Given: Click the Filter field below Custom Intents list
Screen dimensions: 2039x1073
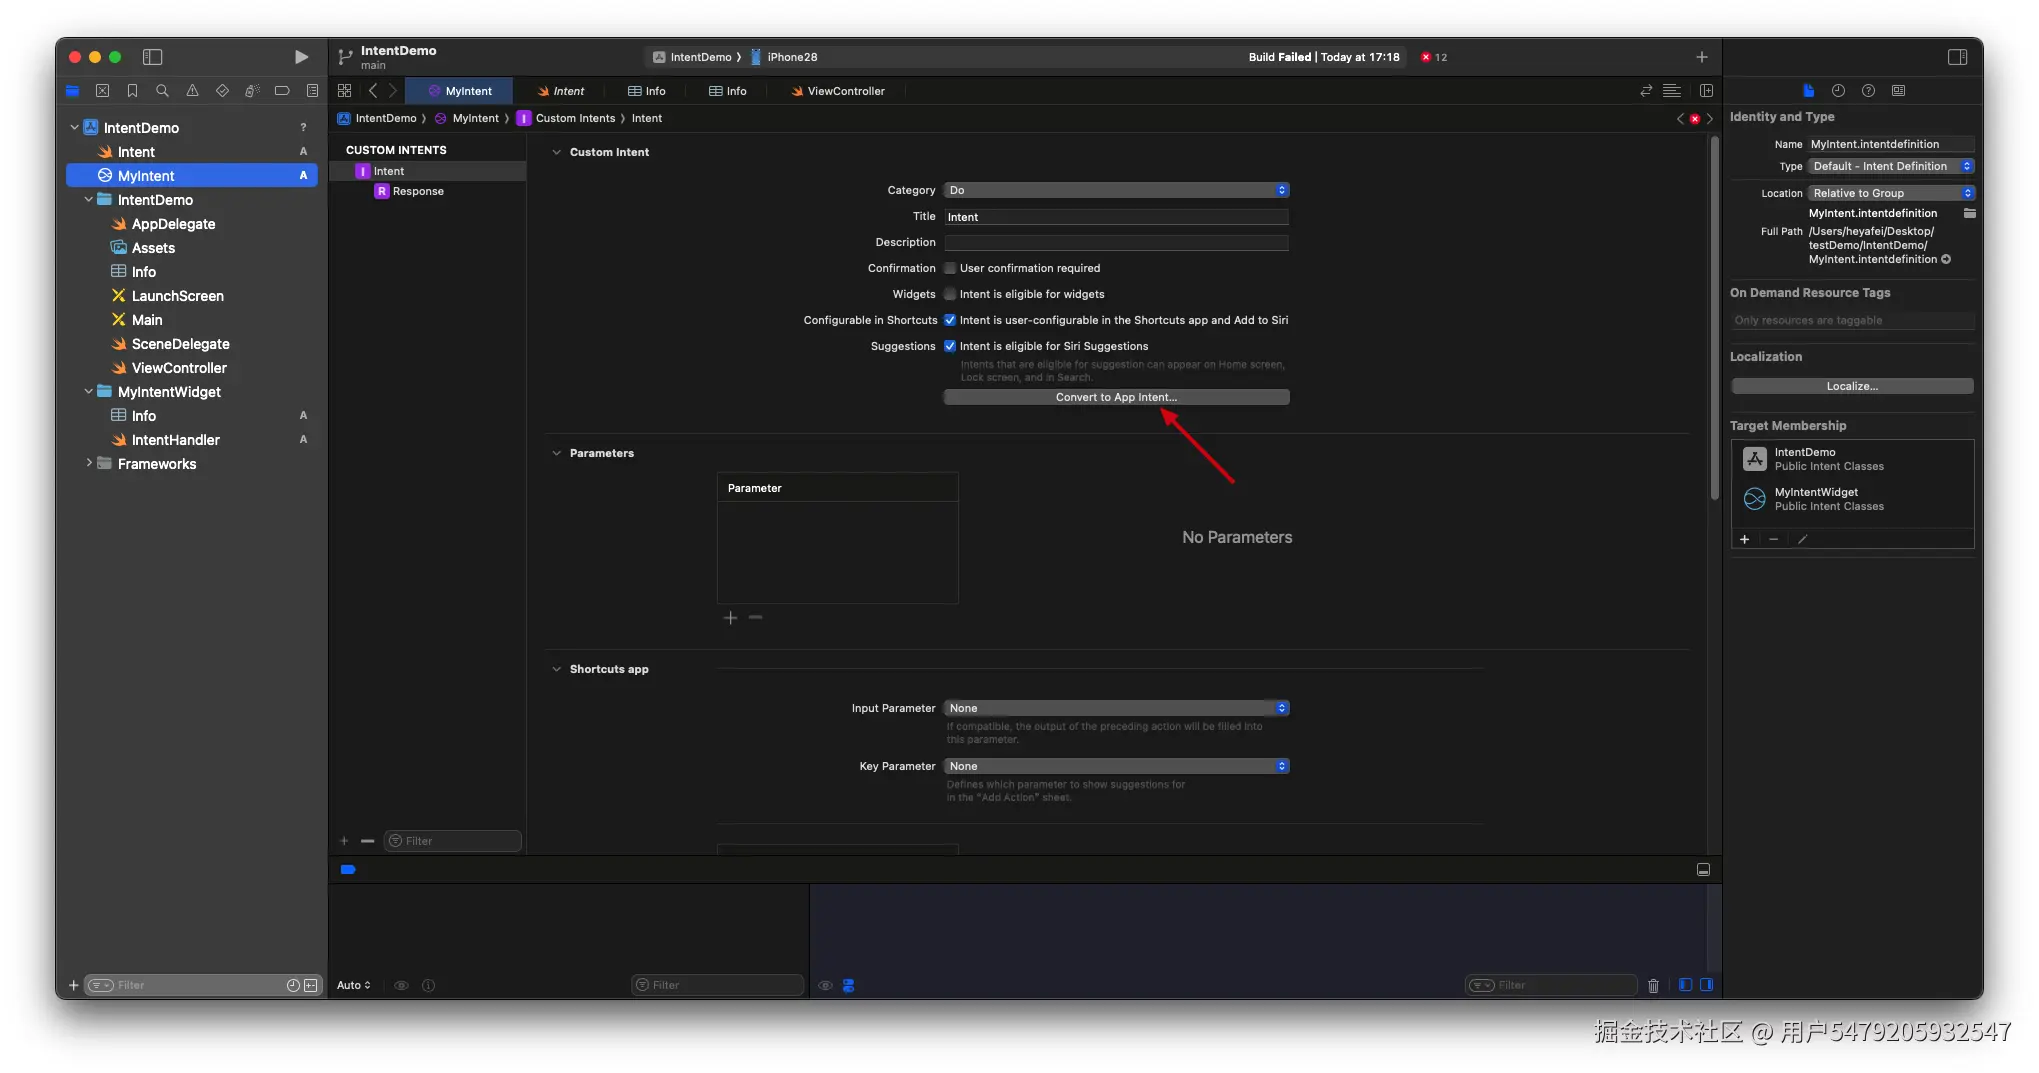Looking at the screenshot, I should [x=452, y=841].
